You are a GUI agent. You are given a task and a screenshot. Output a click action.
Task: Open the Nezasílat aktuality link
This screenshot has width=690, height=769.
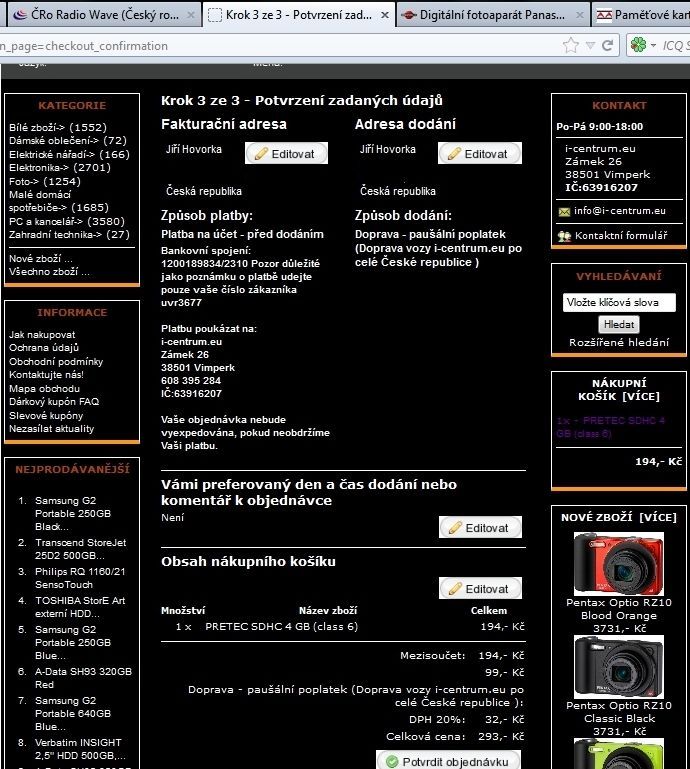click(x=51, y=429)
